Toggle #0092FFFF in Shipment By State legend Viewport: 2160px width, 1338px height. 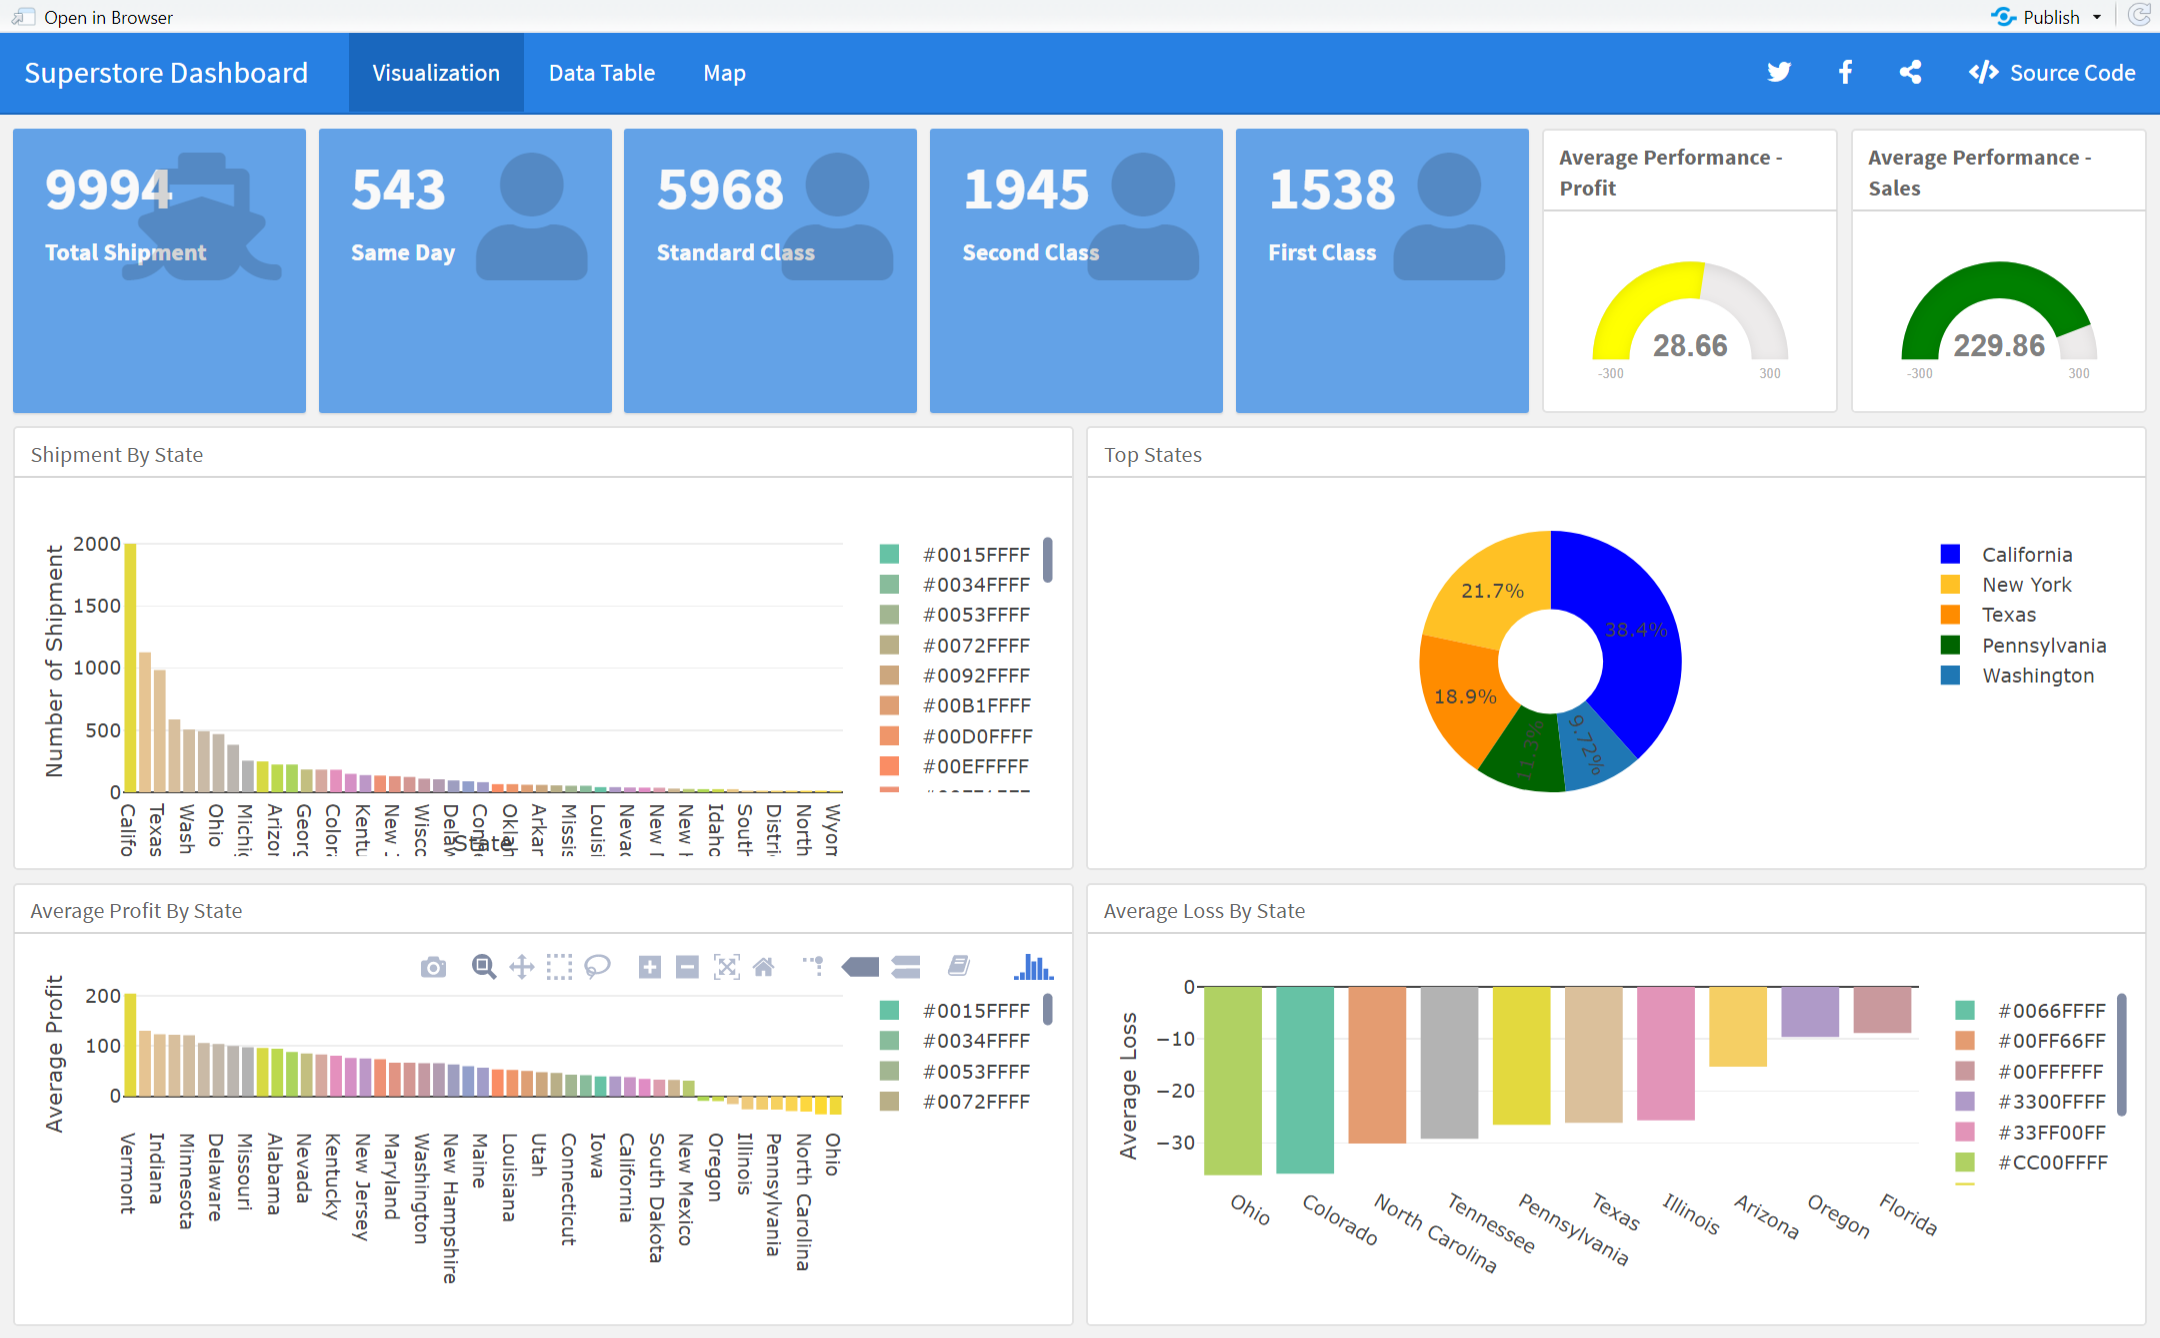click(x=955, y=675)
